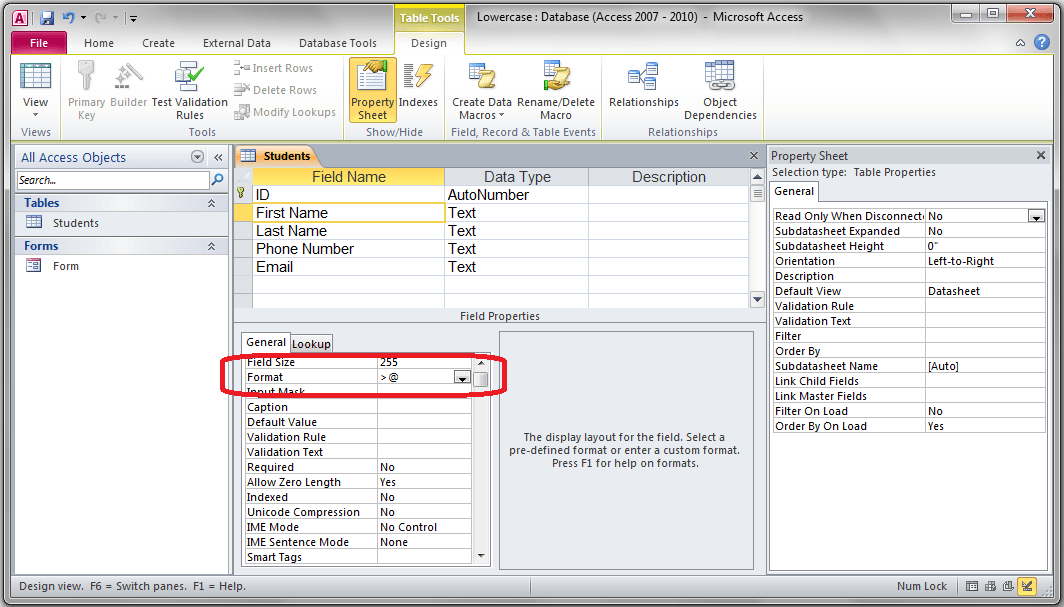Image resolution: width=1064 pixels, height=607 pixels.
Task: Click the Default View value Datasheet
Action: click(985, 291)
